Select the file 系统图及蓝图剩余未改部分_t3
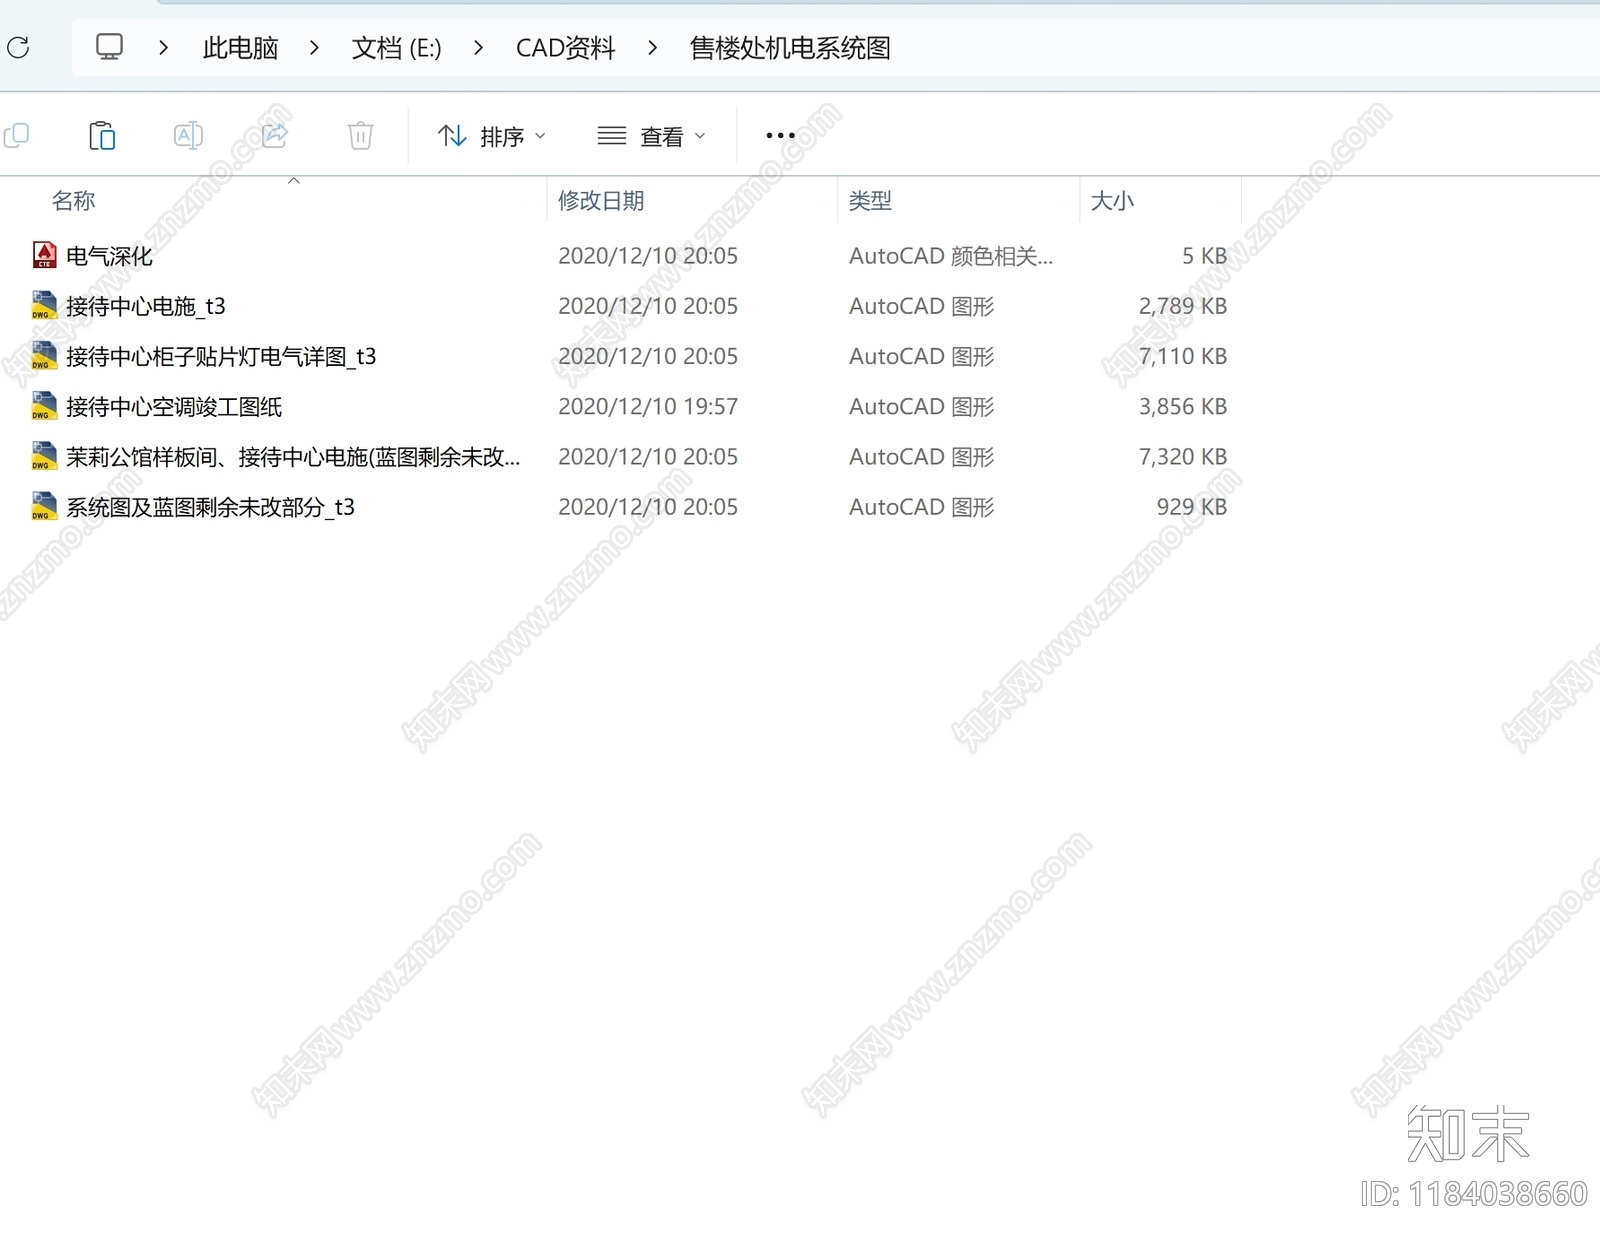This screenshot has width=1600, height=1233. point(210,507)
